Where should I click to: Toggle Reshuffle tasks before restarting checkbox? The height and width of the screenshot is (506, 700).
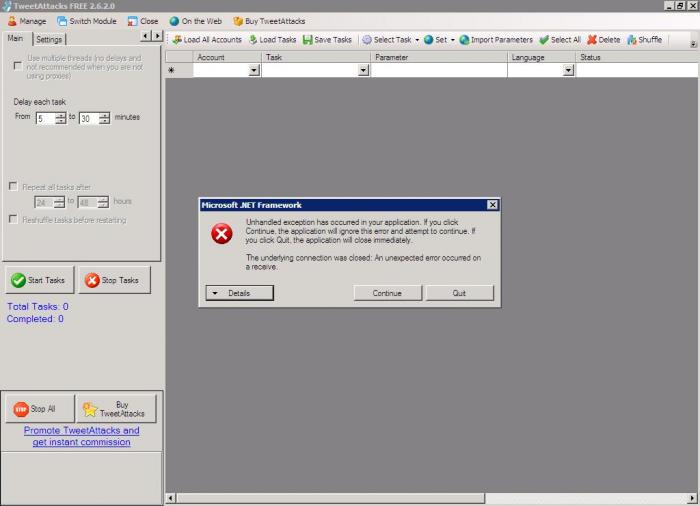13,219
